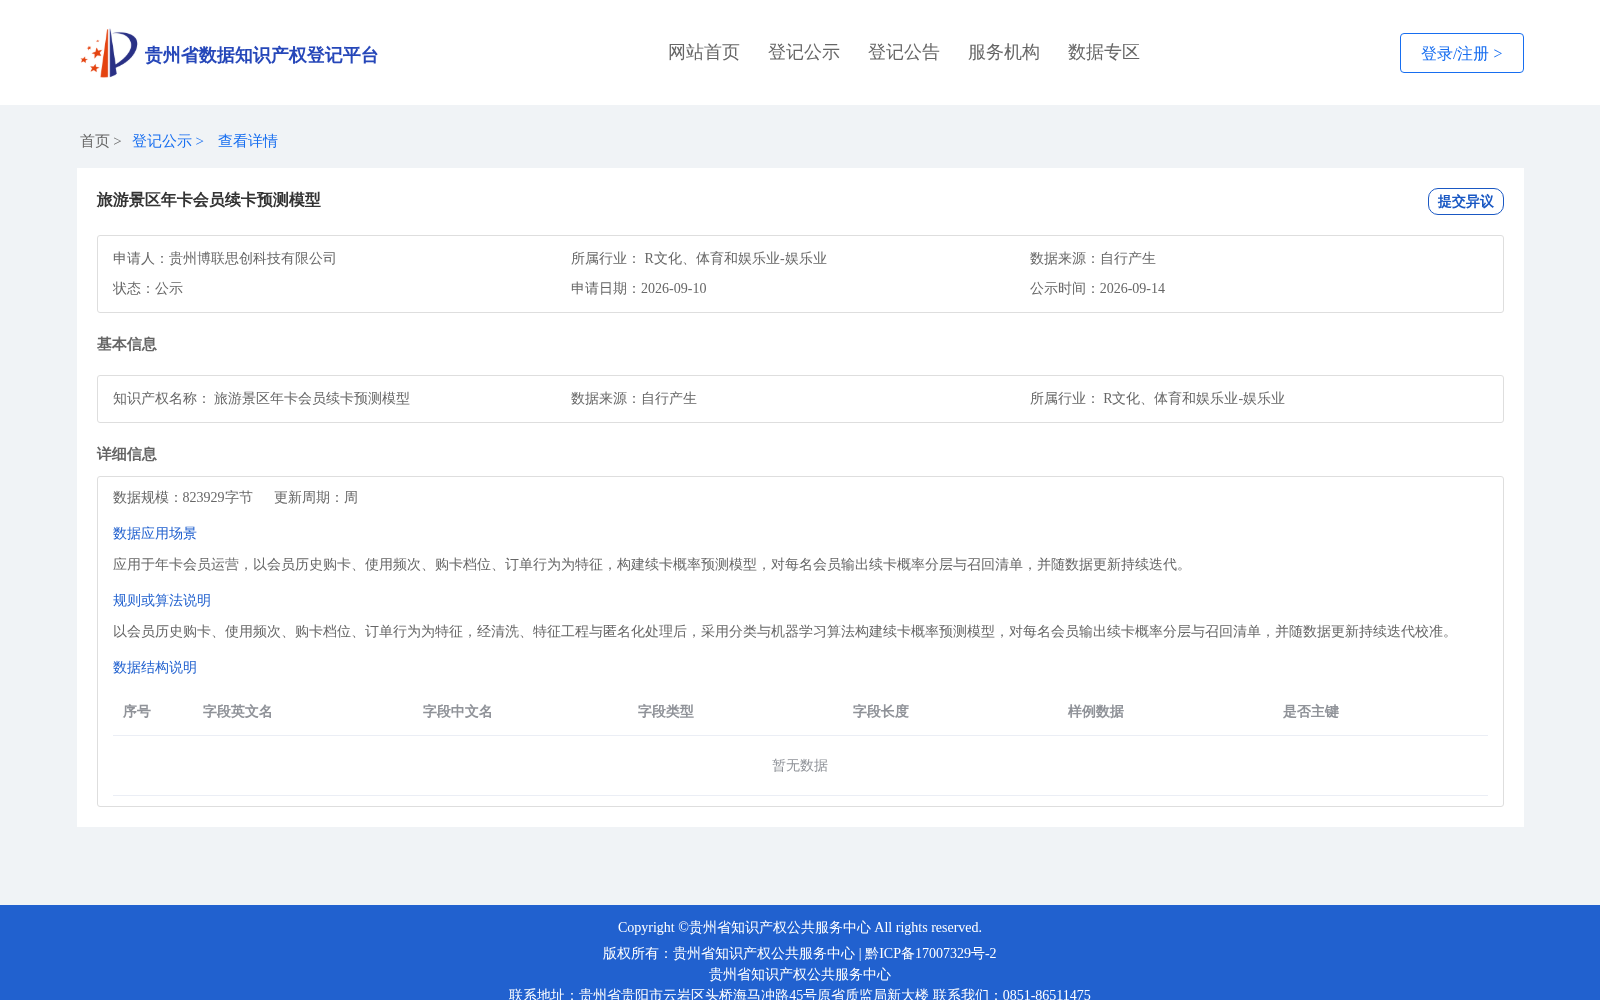The image size is (1600, 1000).
Task: Click the 查看详情 breadcrumb
Action: click(248, 141)
